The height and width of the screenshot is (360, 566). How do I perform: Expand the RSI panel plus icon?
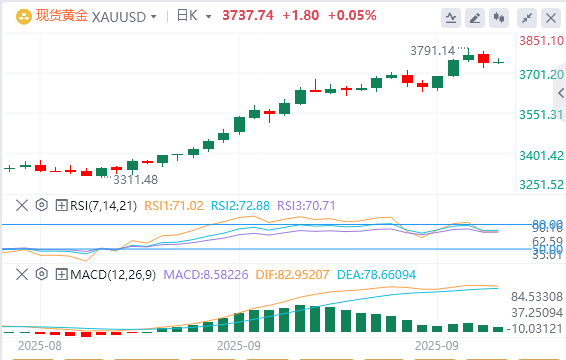(x=61, y=205)
